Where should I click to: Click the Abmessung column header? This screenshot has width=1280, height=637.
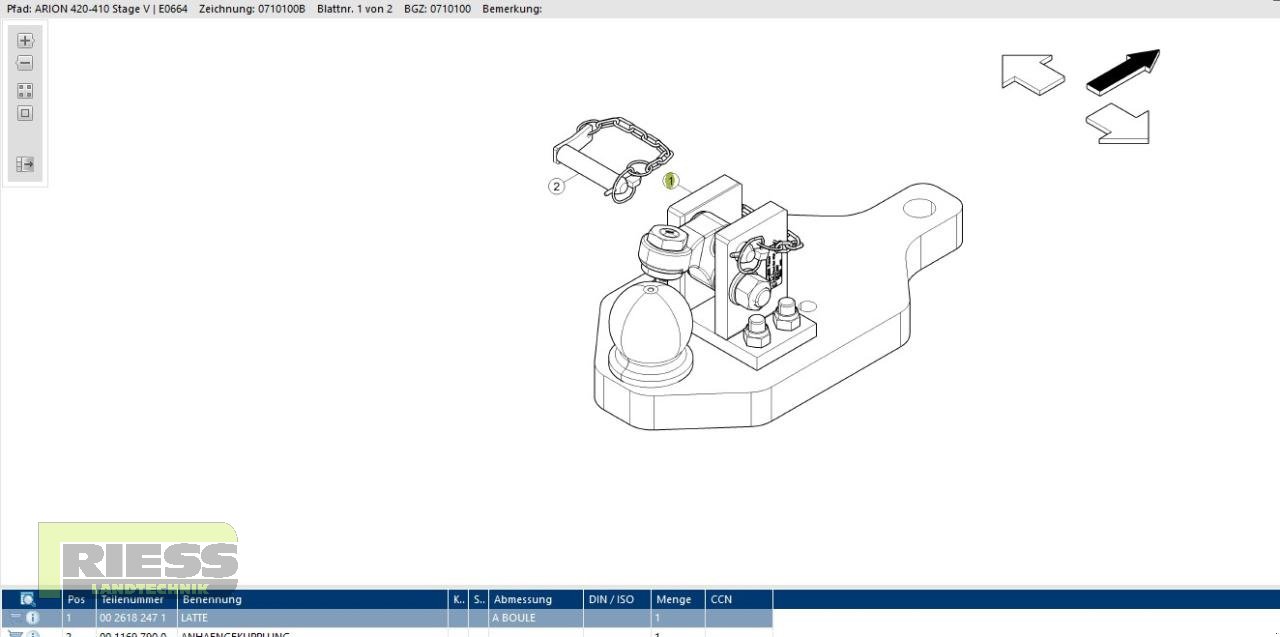click(523, 599)
